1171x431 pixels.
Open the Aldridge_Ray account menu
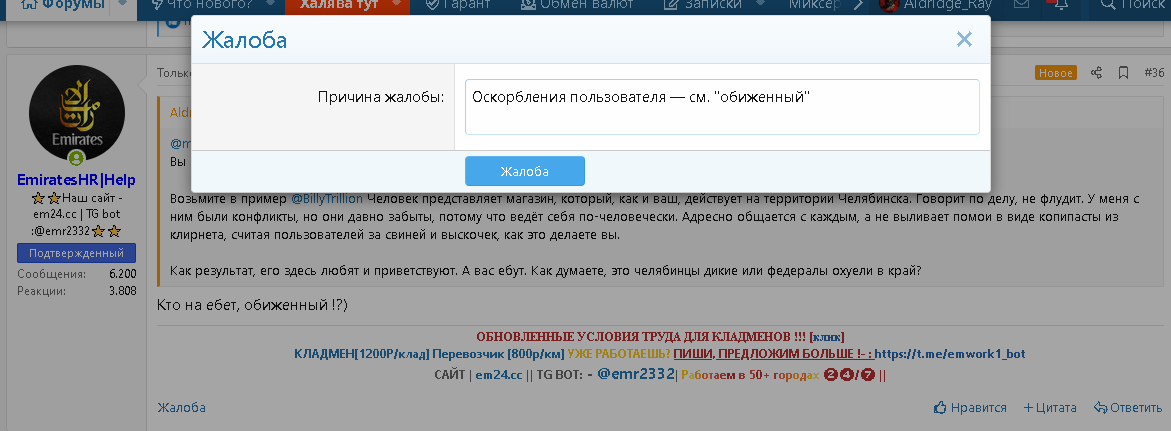935,5
